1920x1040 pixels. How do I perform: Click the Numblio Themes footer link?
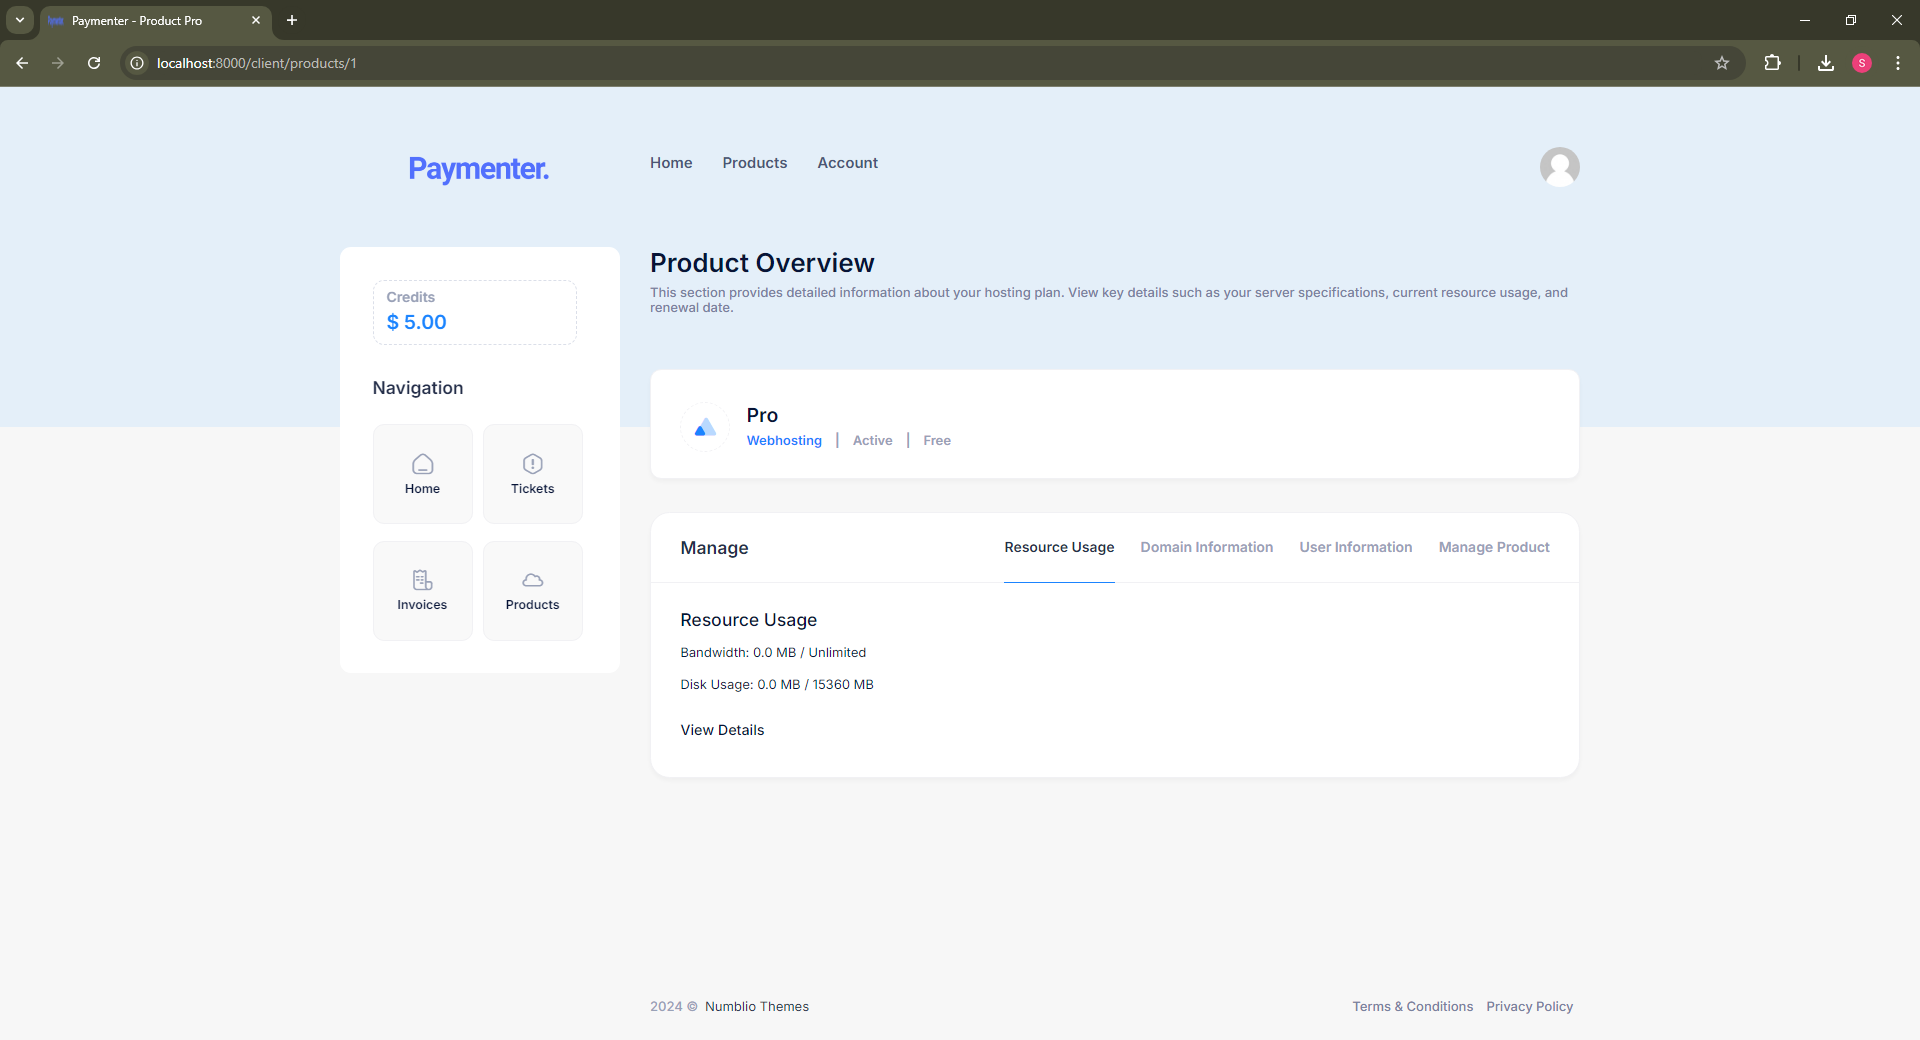tap(757, 1006)
